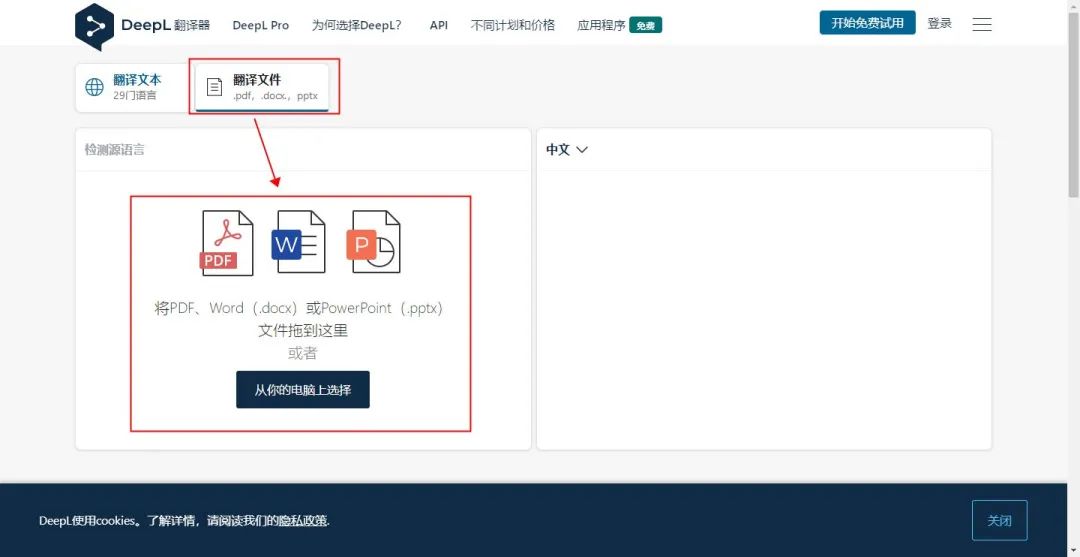Click 从你的电脑上选择 button
This screenshot has height=557, width=1080.
click(303, 390)
